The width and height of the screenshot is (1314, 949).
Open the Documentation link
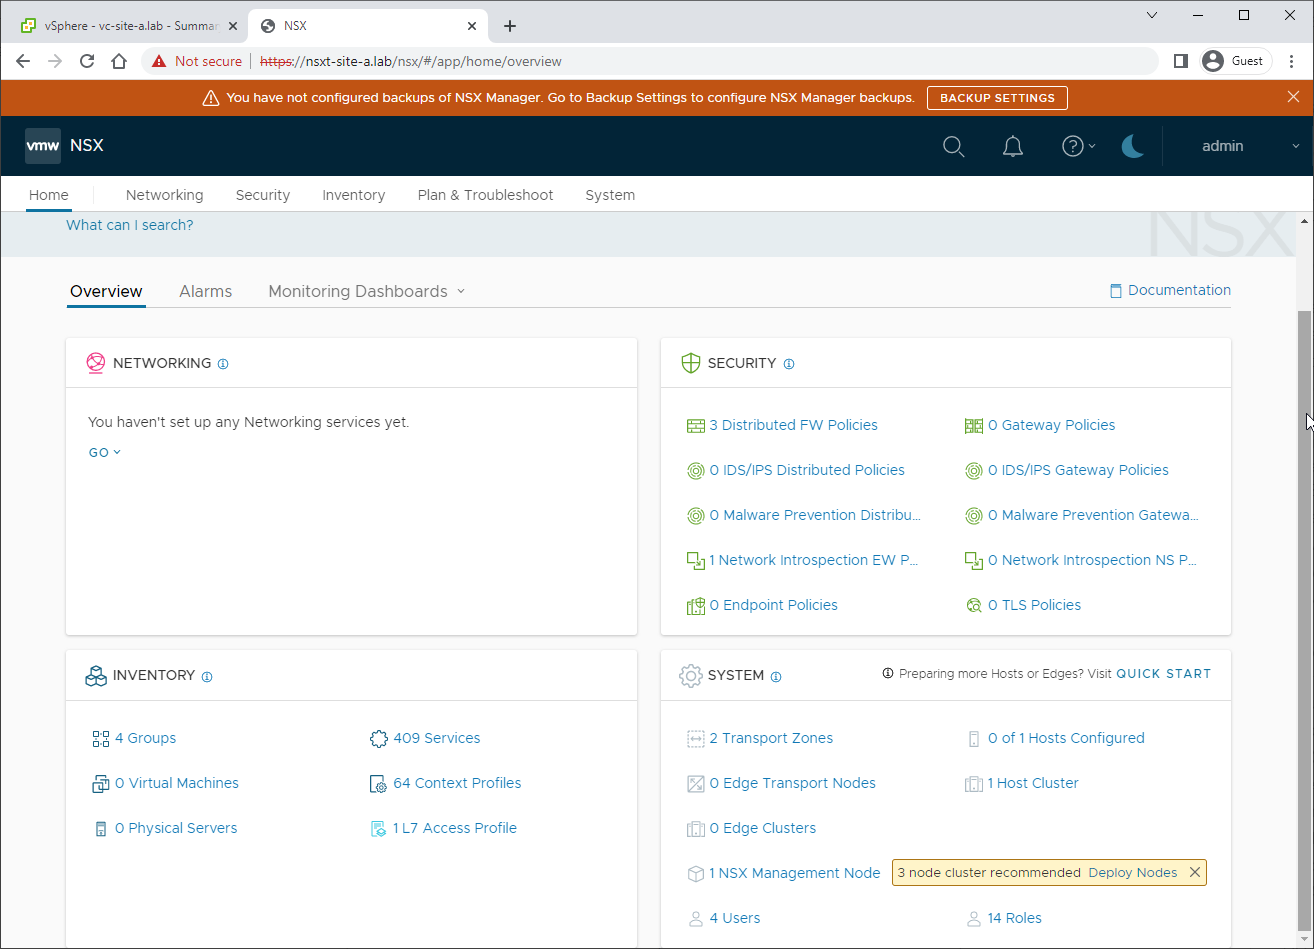tap(1170, 290)
